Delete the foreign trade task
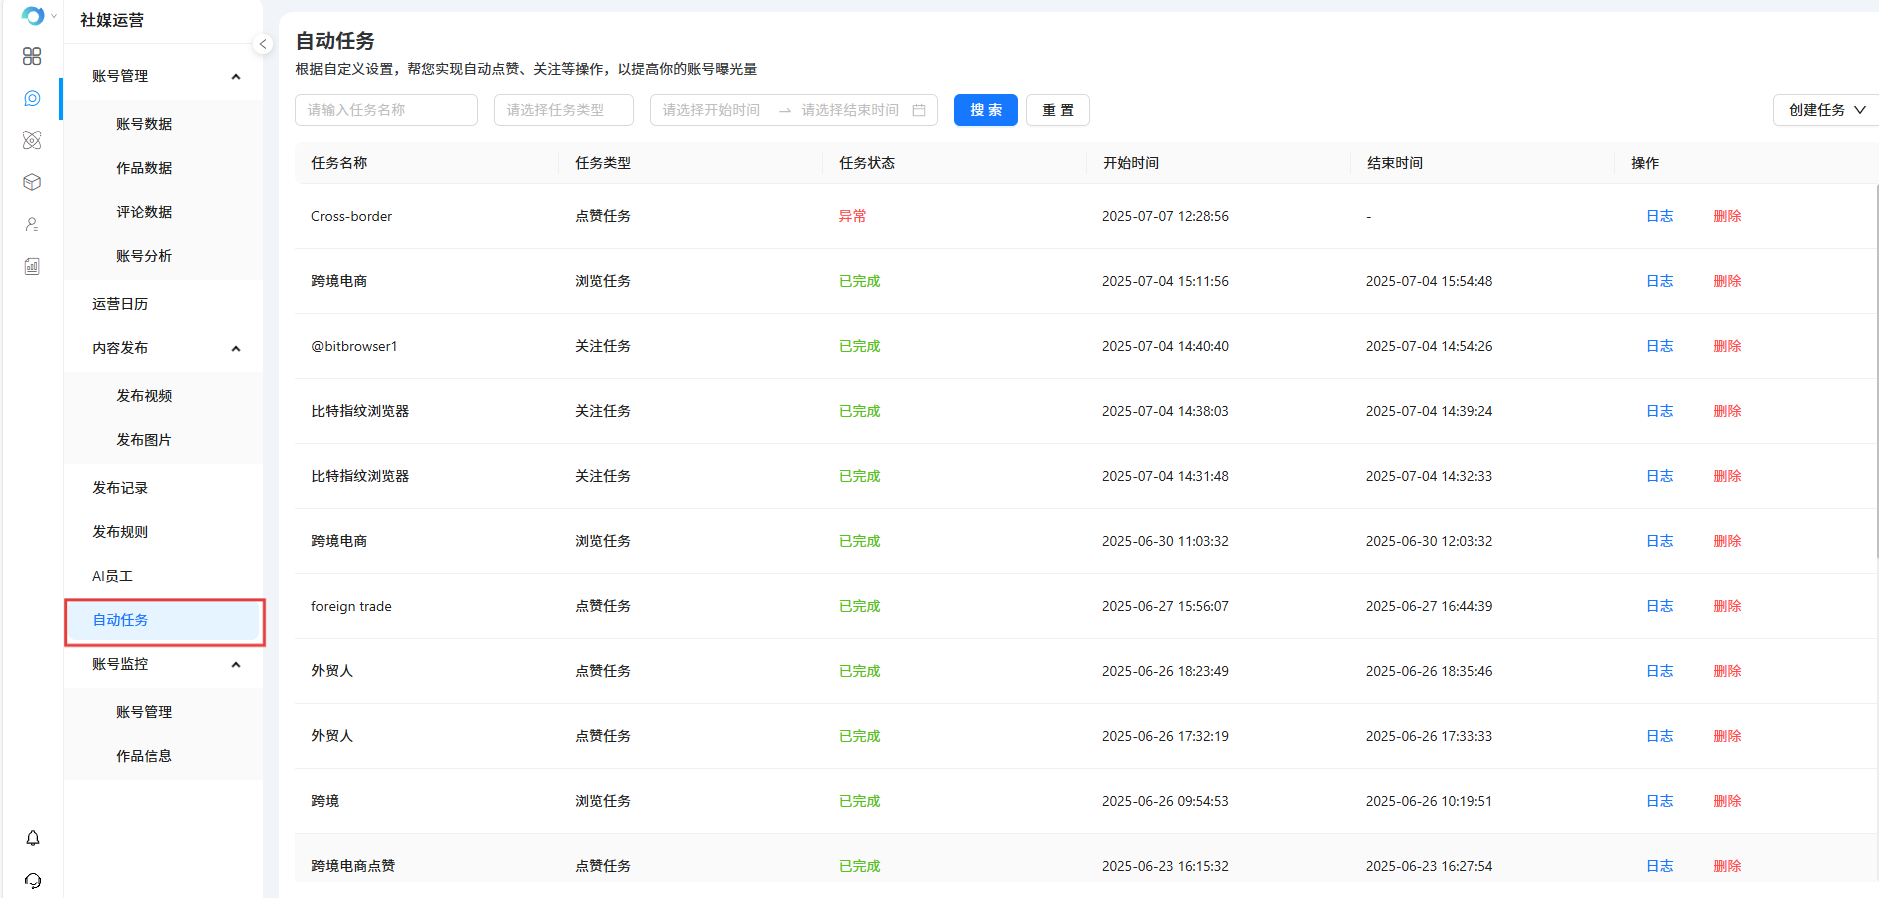The width and height of the screenshot is (1879, 898). tap(1727, 606)
